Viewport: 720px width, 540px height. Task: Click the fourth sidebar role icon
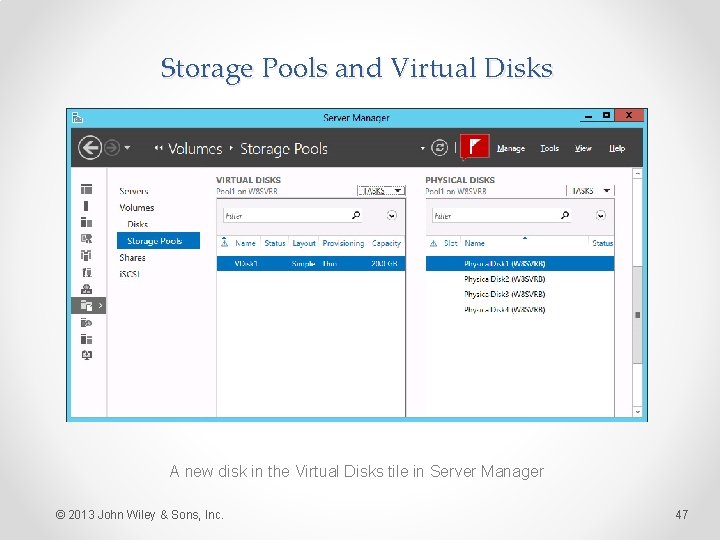pyautogui.click(x=86, y=239)
